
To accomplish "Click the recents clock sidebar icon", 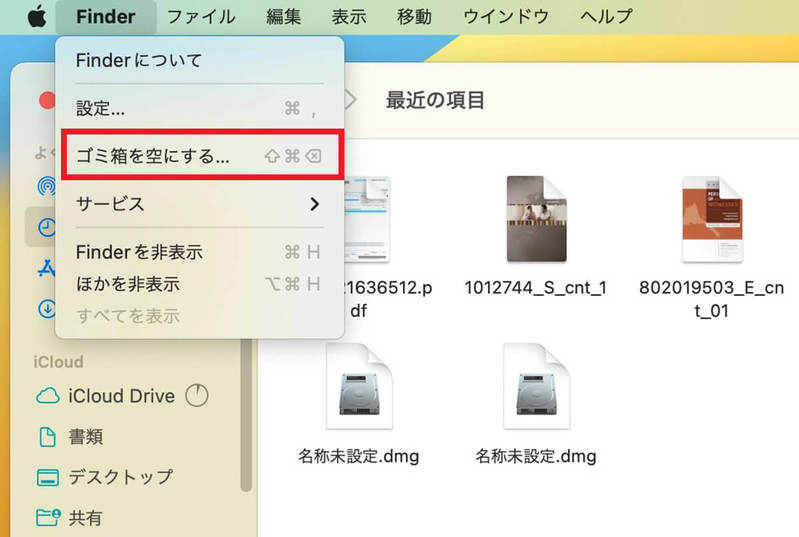I will point(46,227).
